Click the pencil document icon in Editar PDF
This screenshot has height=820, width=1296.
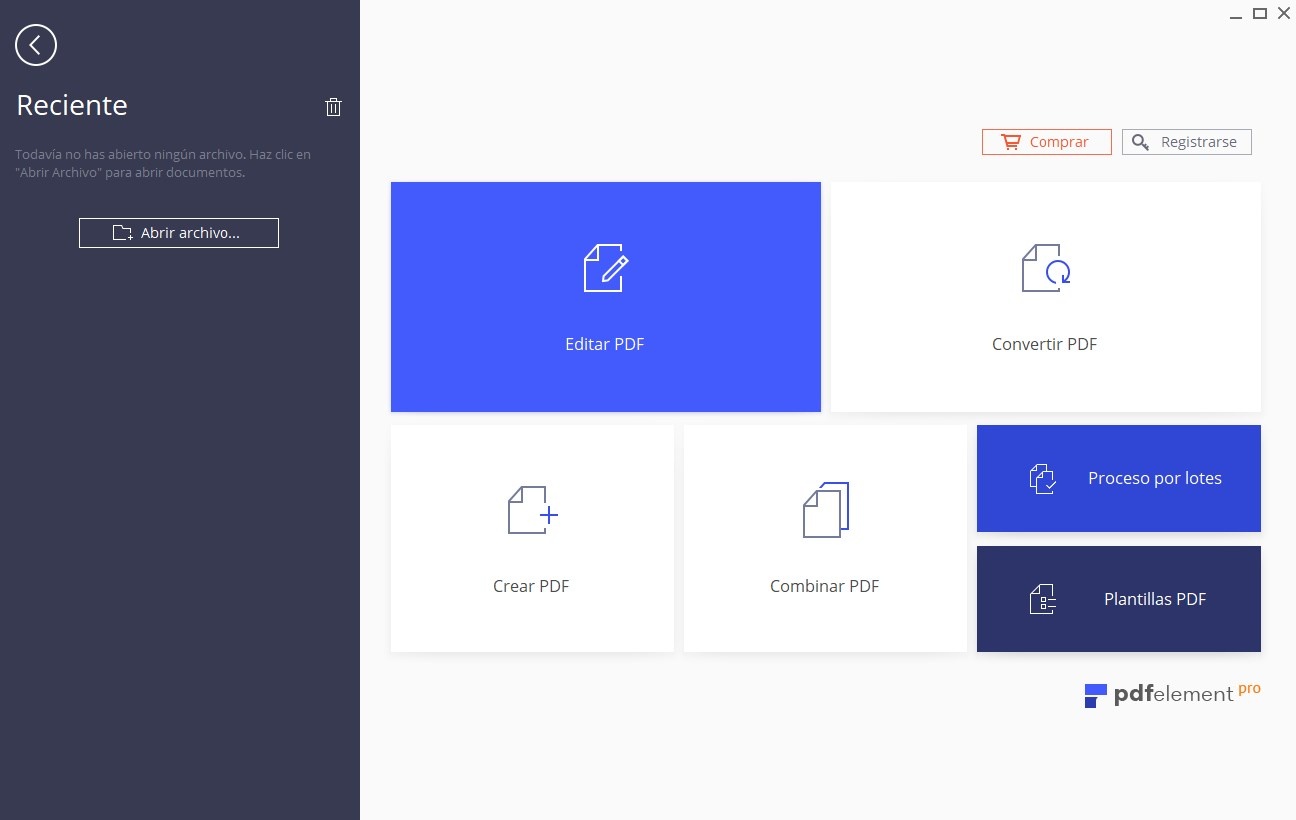coord(606,268)
